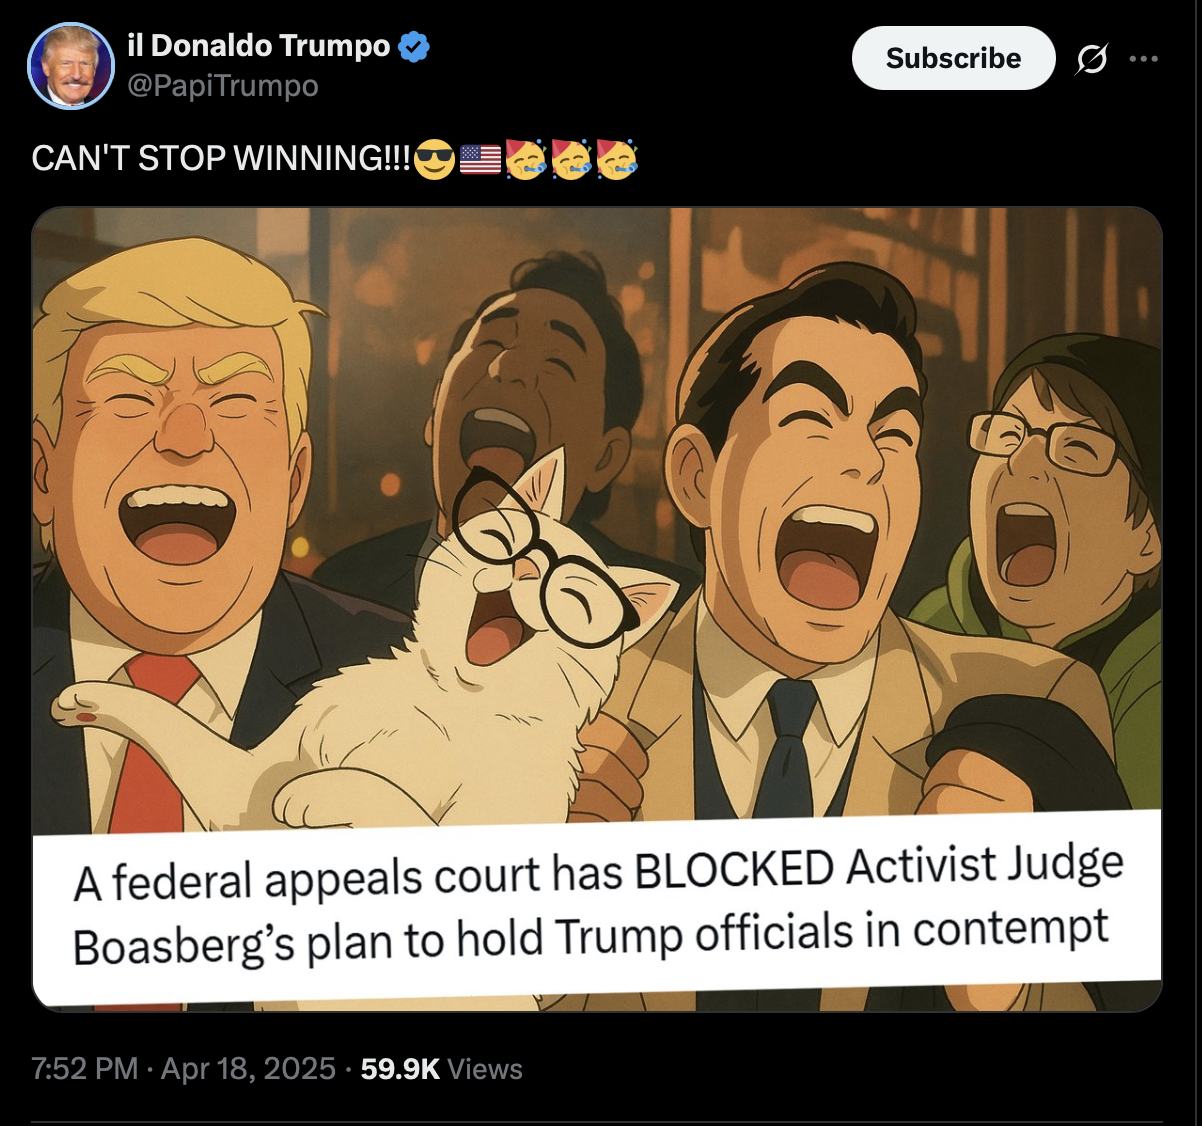1202x1126 pixels.
Task: Open the three-dot more options menu
Action: [x=1143, y=59]
